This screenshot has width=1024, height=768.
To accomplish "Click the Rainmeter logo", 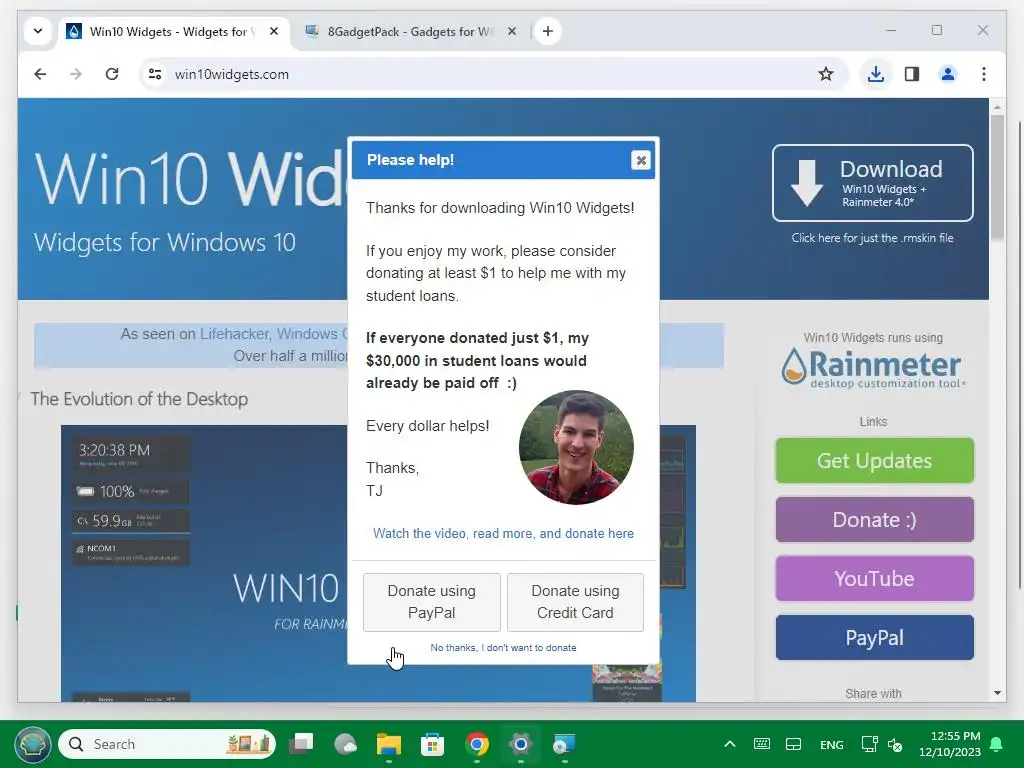I will [872, 368].
